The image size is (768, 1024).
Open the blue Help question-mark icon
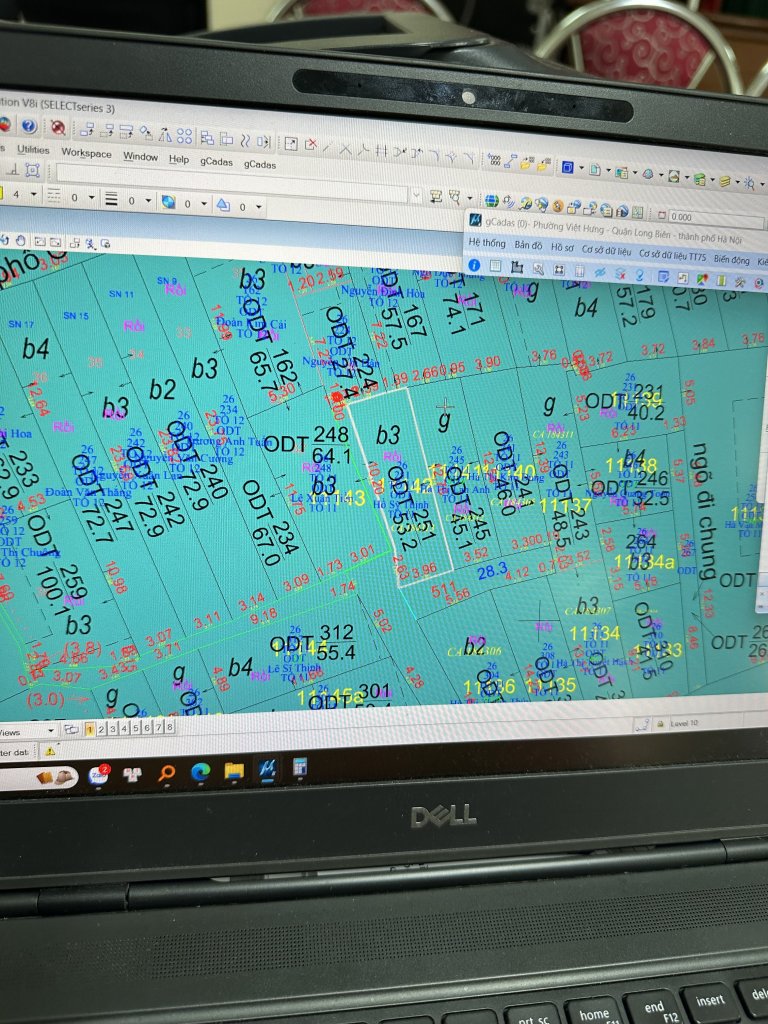click(28, 125)
